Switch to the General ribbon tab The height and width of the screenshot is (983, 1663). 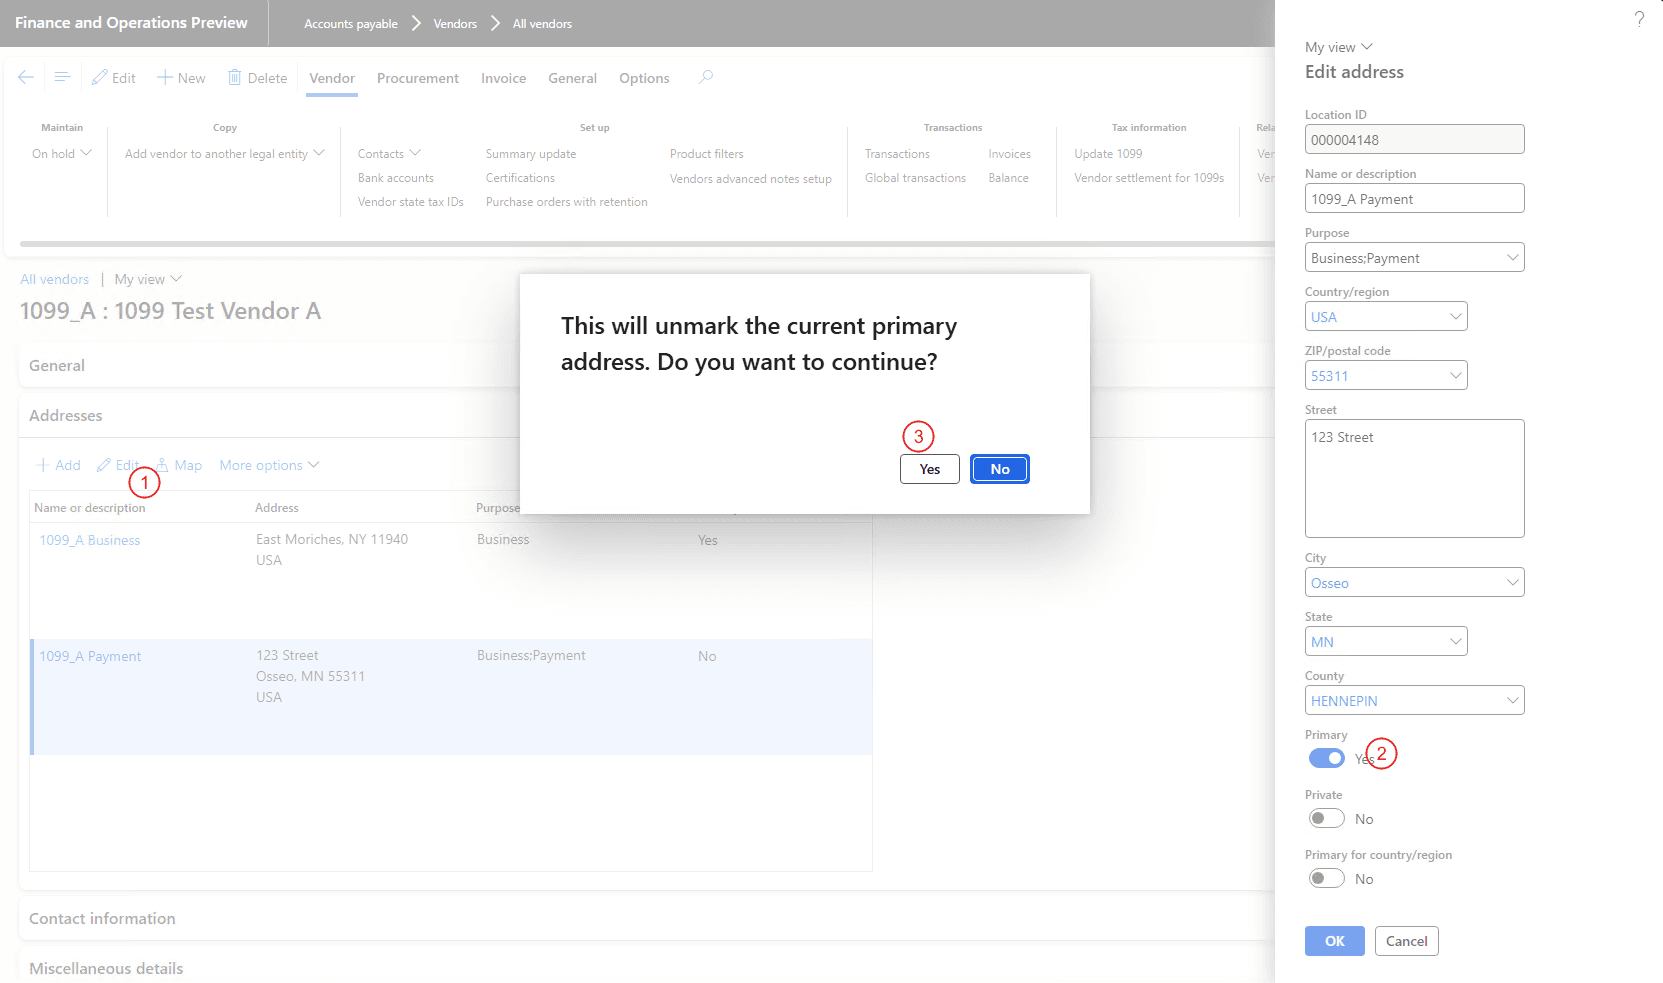572,78
